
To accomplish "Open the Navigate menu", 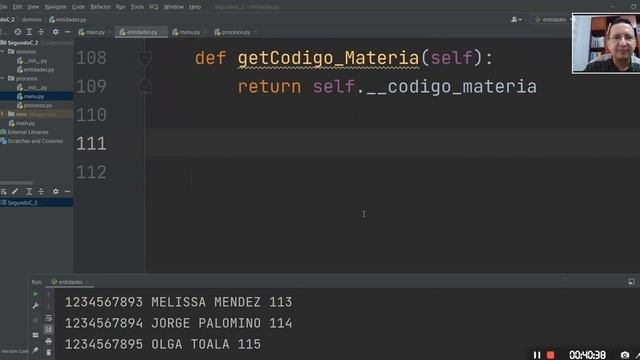I will 56,7.
